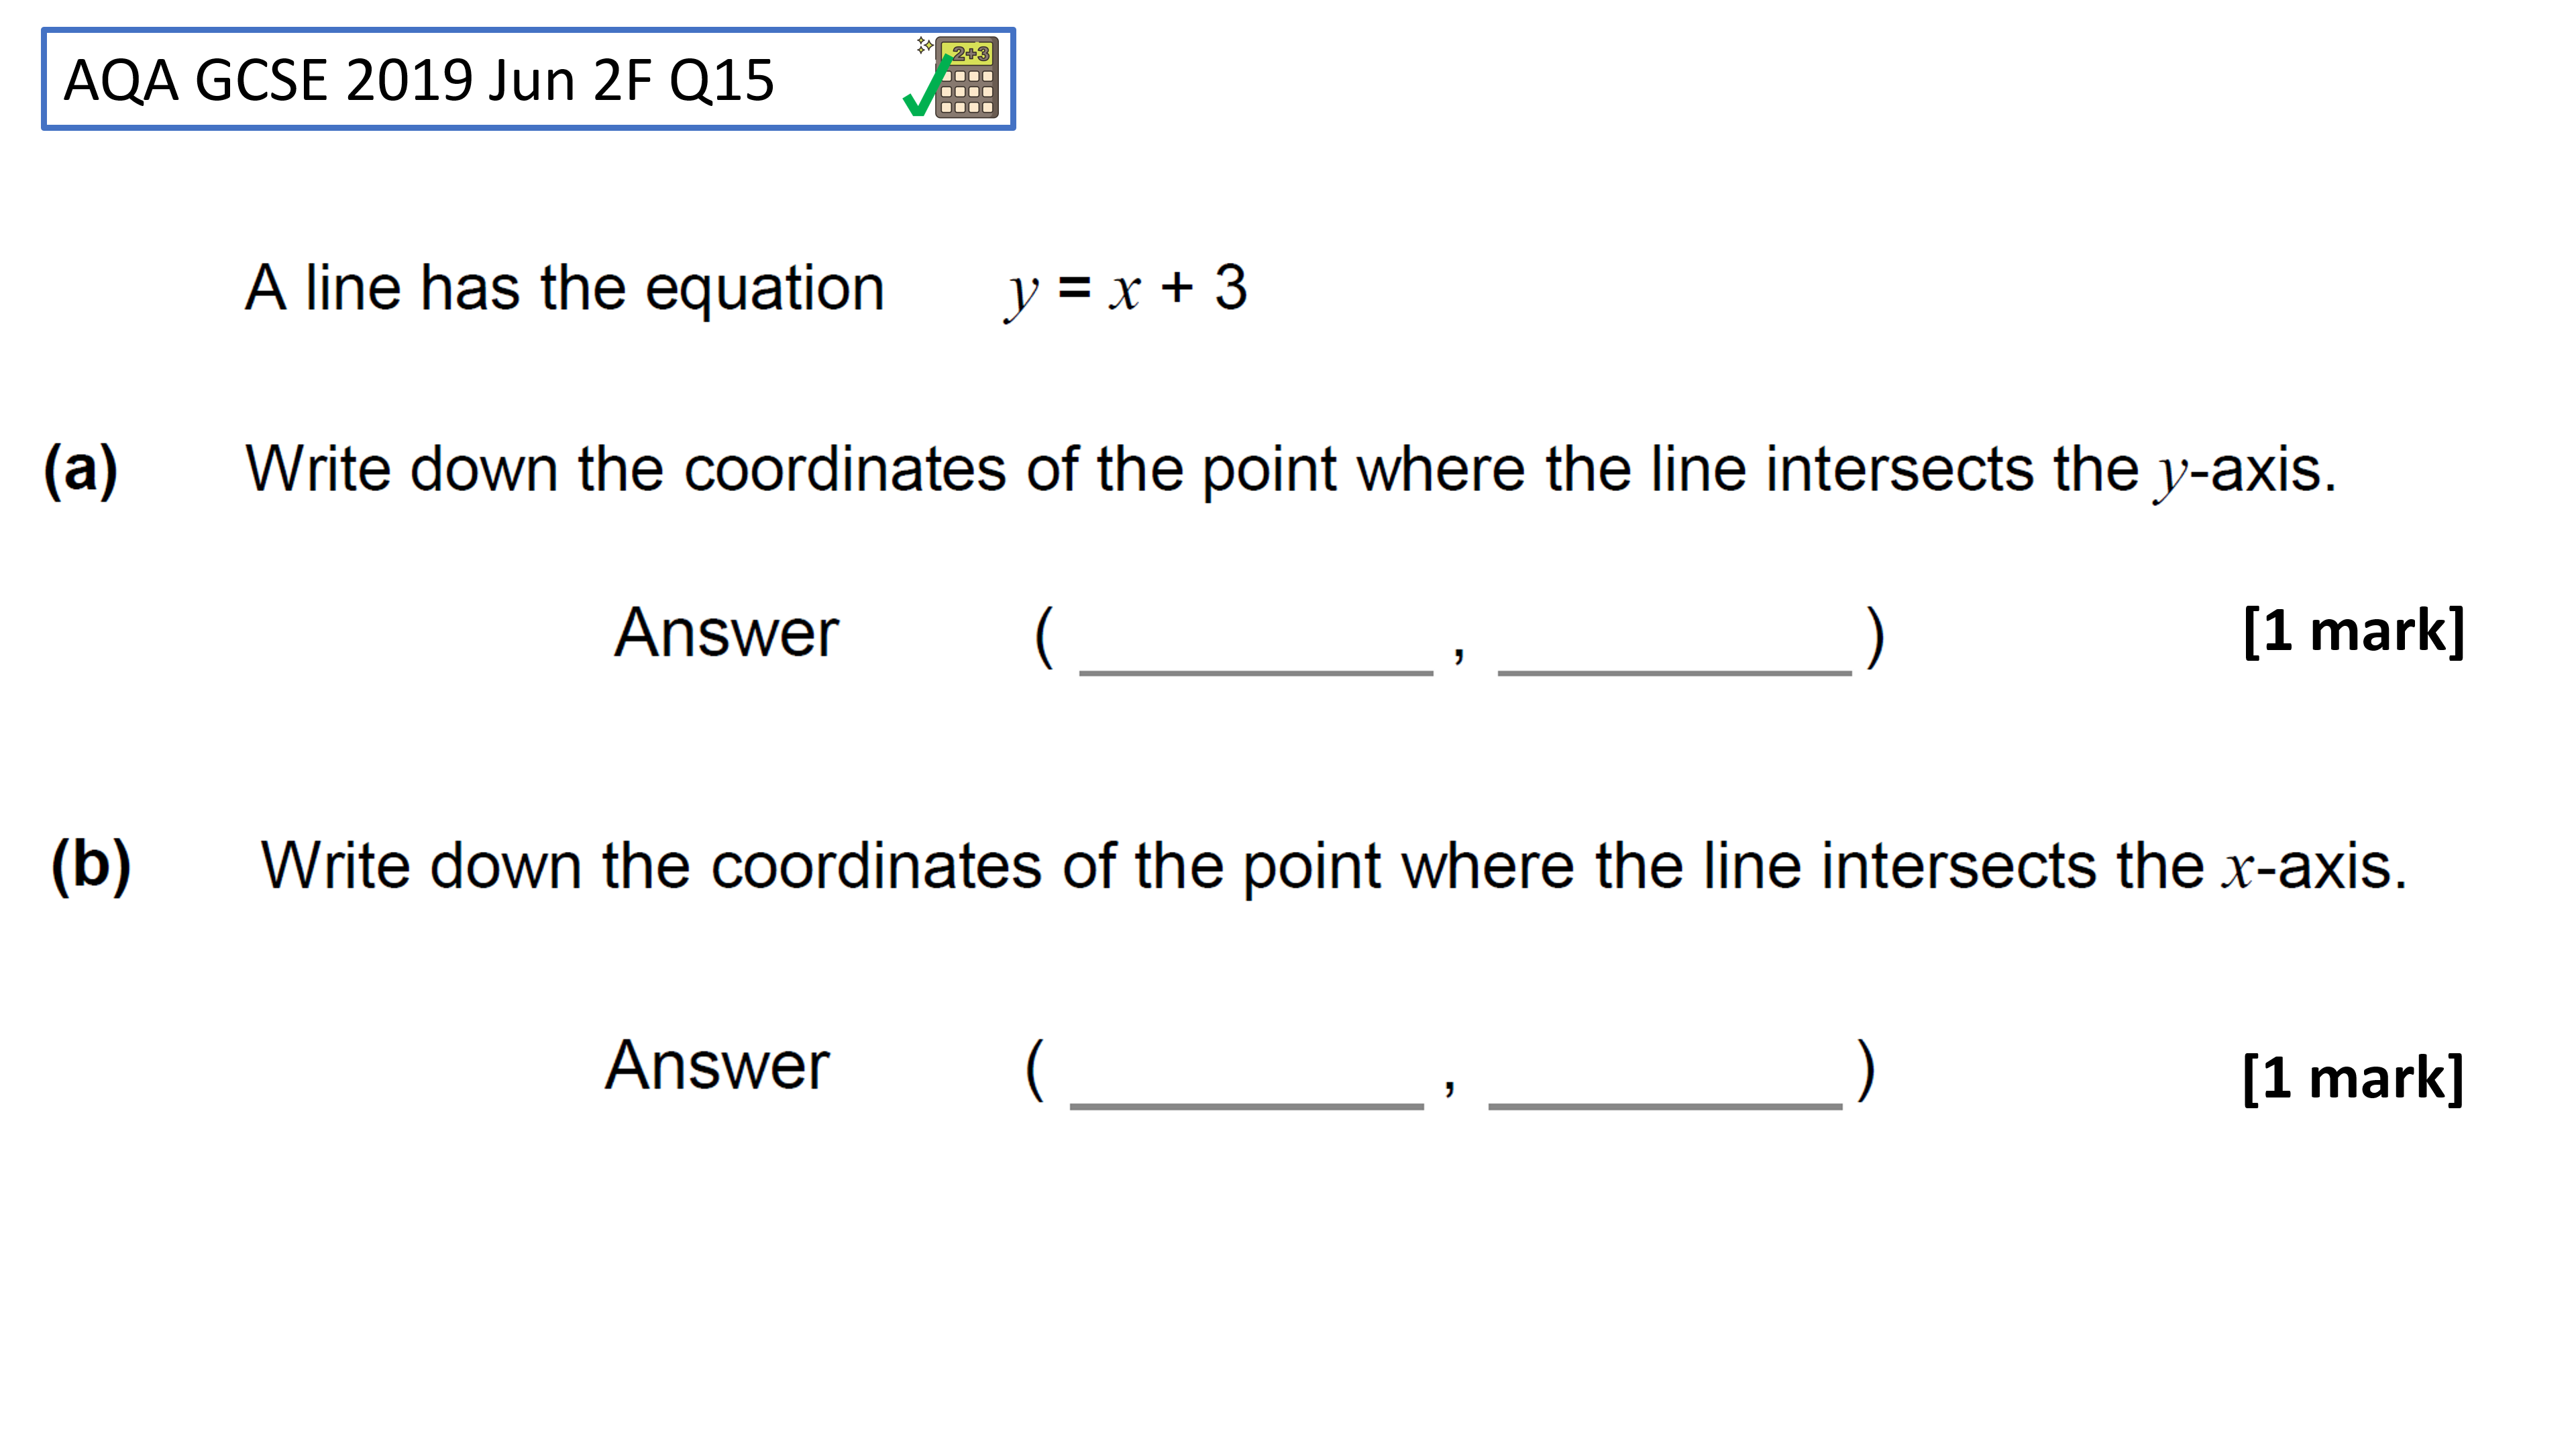Click the [1 mark] label for part (a)
The image size is (2576, 1449).
tap(2354, 631)
